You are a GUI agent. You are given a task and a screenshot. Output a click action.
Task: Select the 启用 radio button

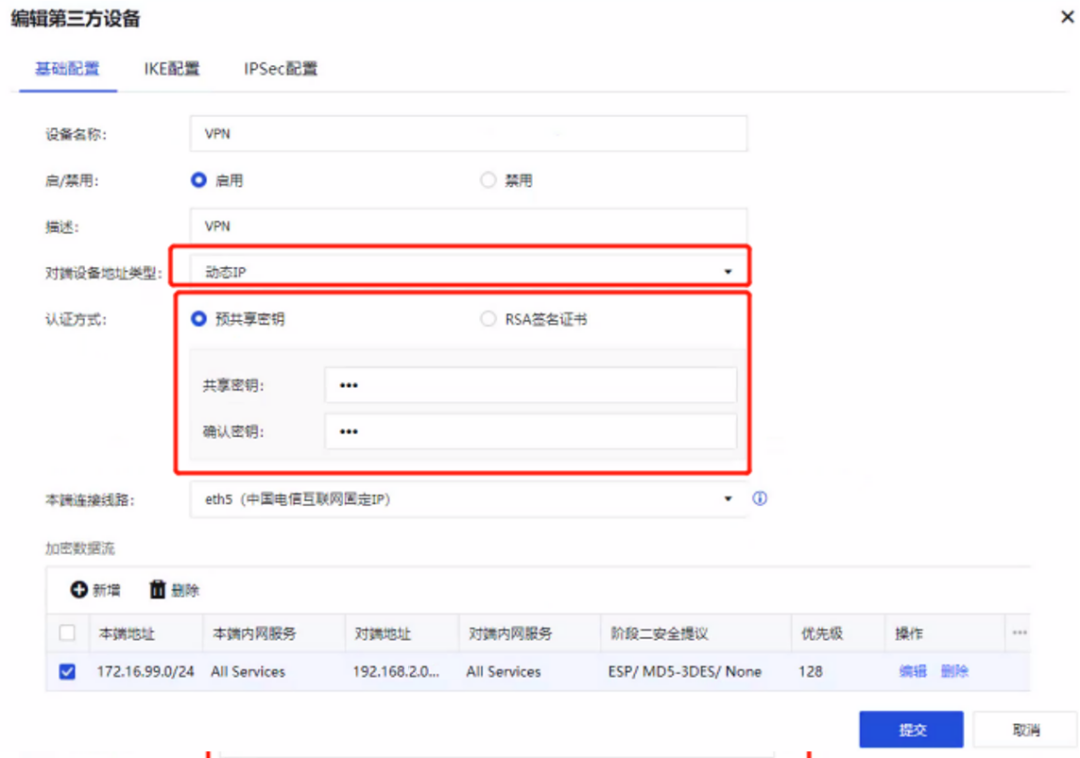[x=198, y=180]
